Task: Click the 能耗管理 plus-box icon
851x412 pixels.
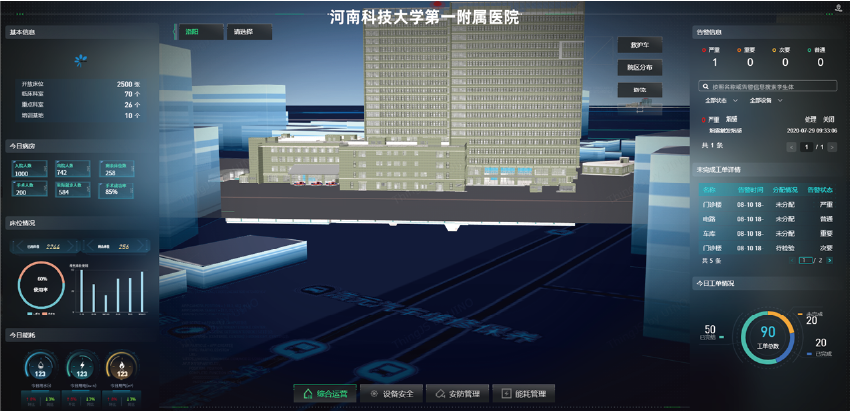Action: [x=506, y=394]
